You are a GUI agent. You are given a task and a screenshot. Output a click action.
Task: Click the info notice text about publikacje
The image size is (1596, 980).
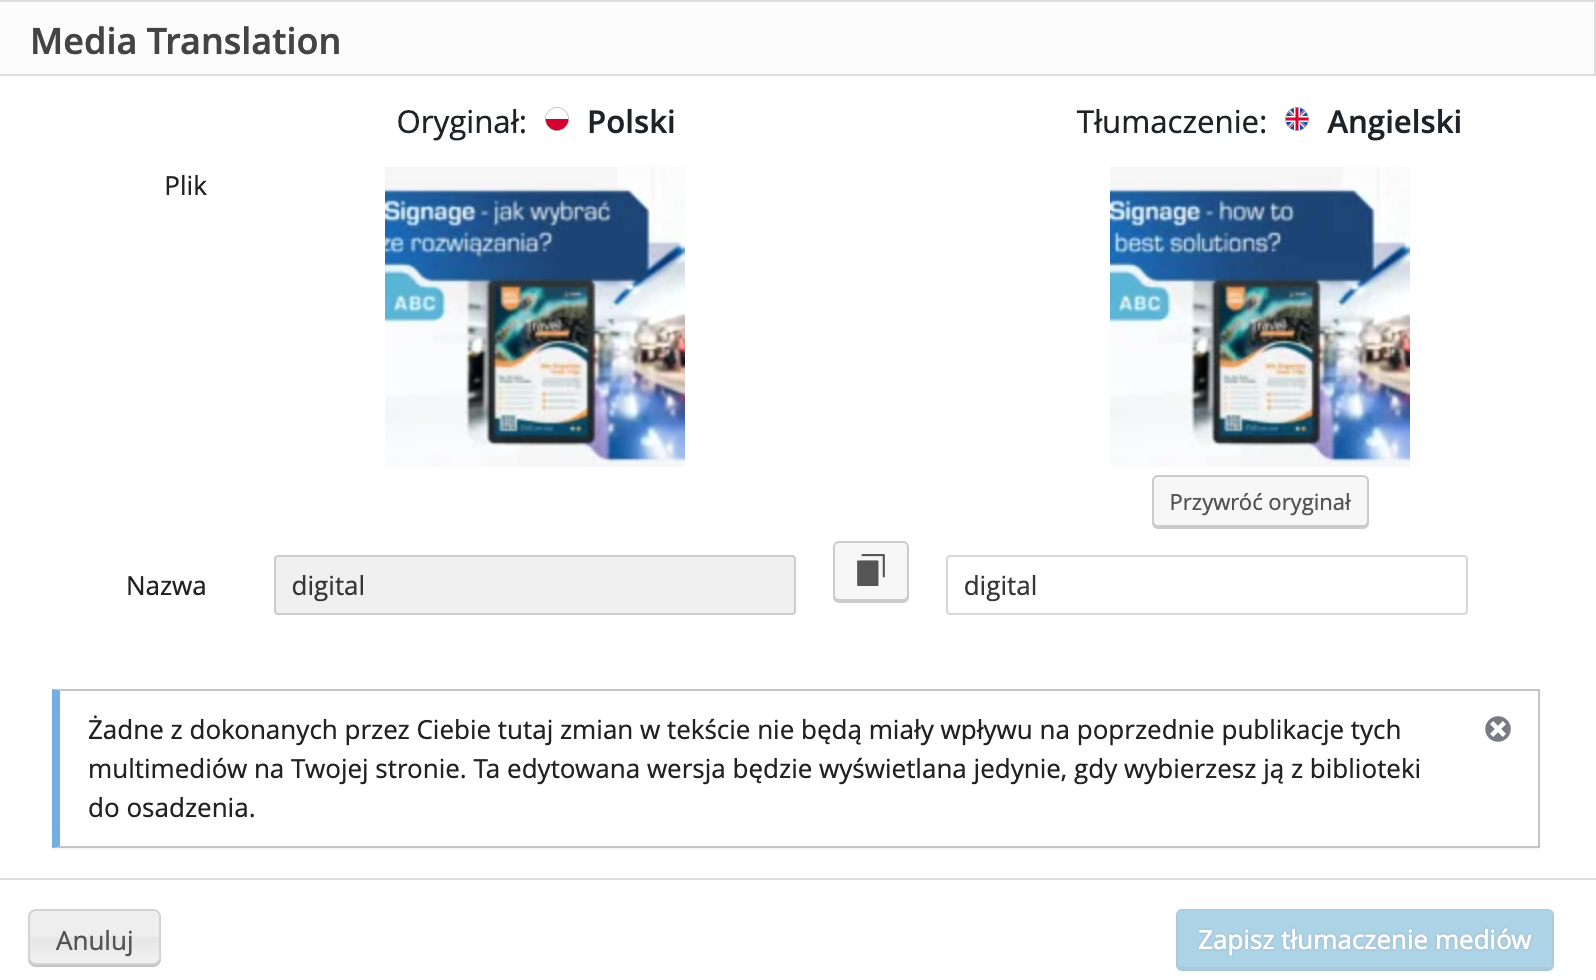754,768
